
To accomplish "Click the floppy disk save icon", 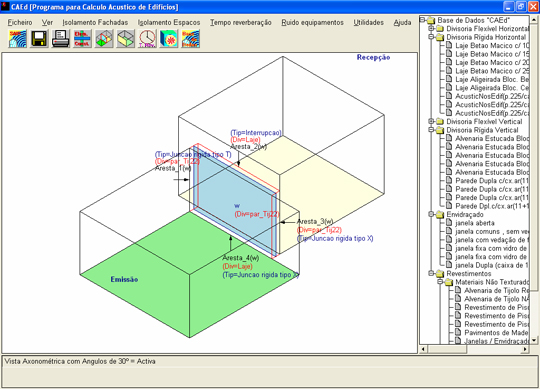I will tap(39, 38).
